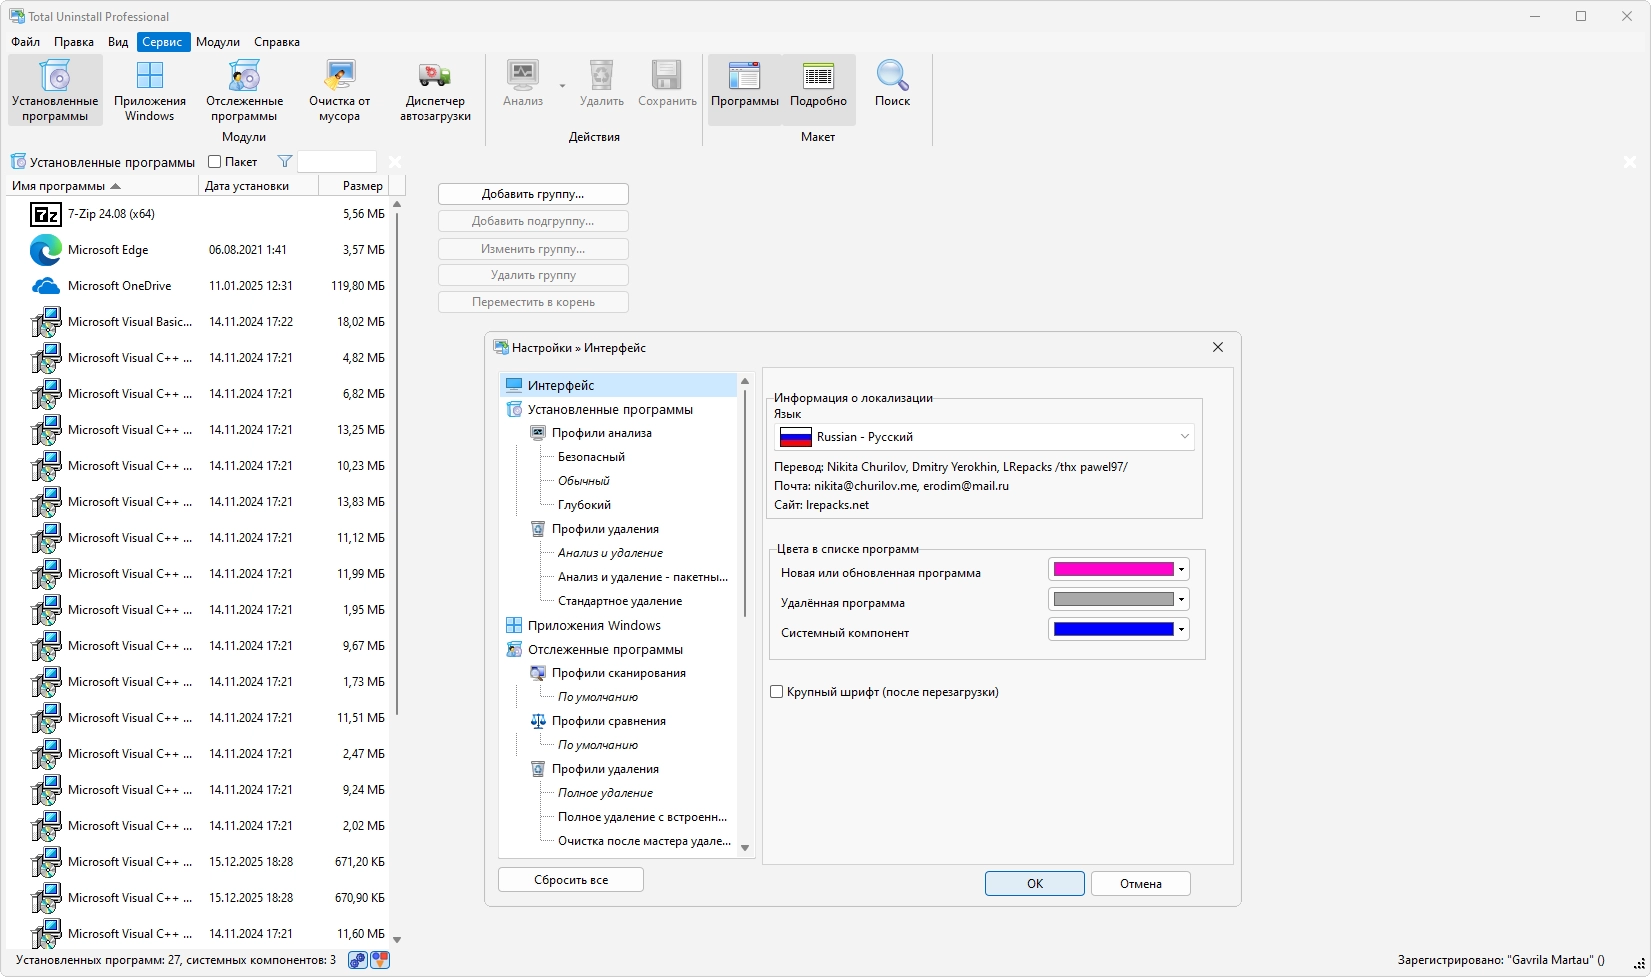Click the filter text field next to the funnel
Viewport: 1651px width, 977px height.
(x=337, y=162)
